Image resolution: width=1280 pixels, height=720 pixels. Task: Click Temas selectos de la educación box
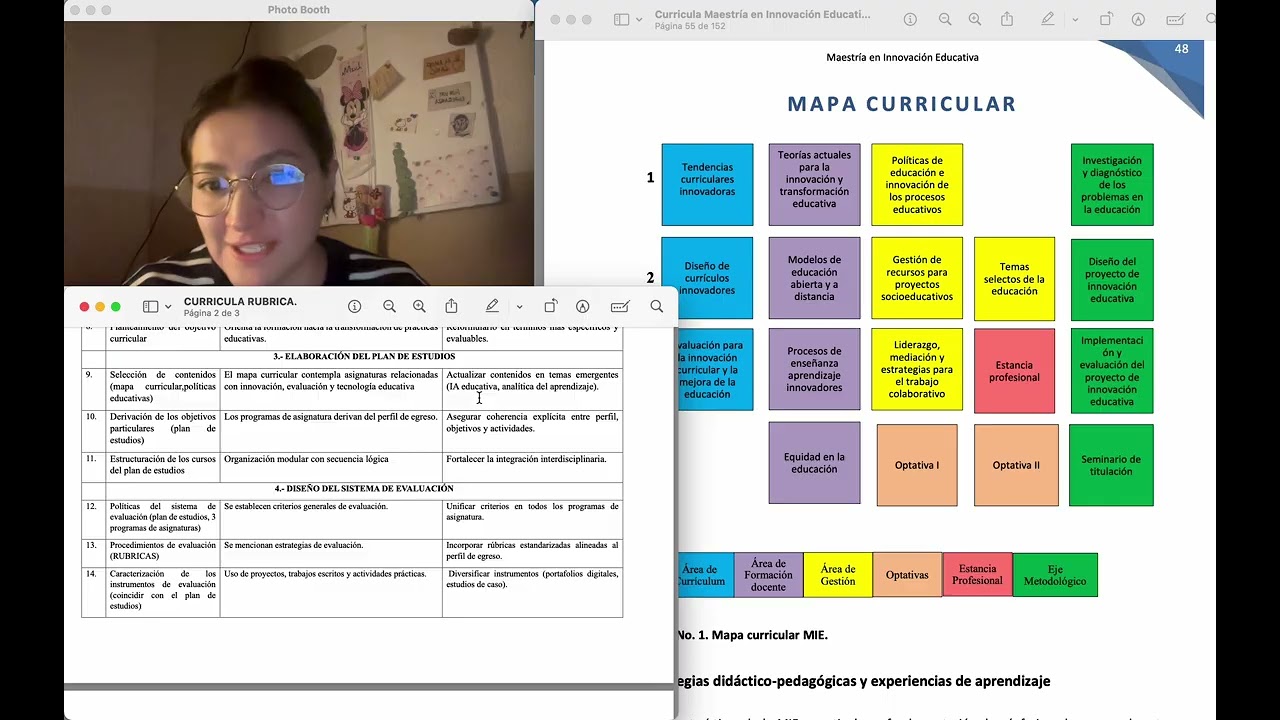1014,279
